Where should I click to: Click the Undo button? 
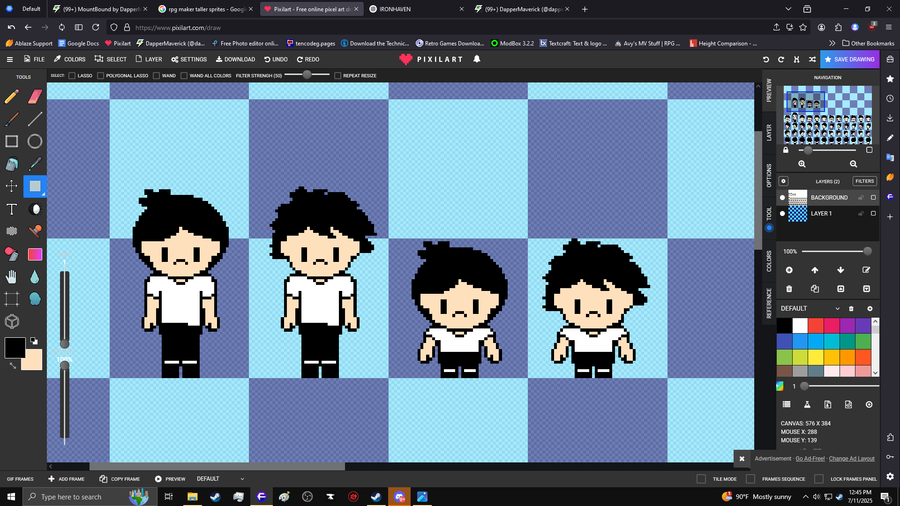[x=276, y=59]
